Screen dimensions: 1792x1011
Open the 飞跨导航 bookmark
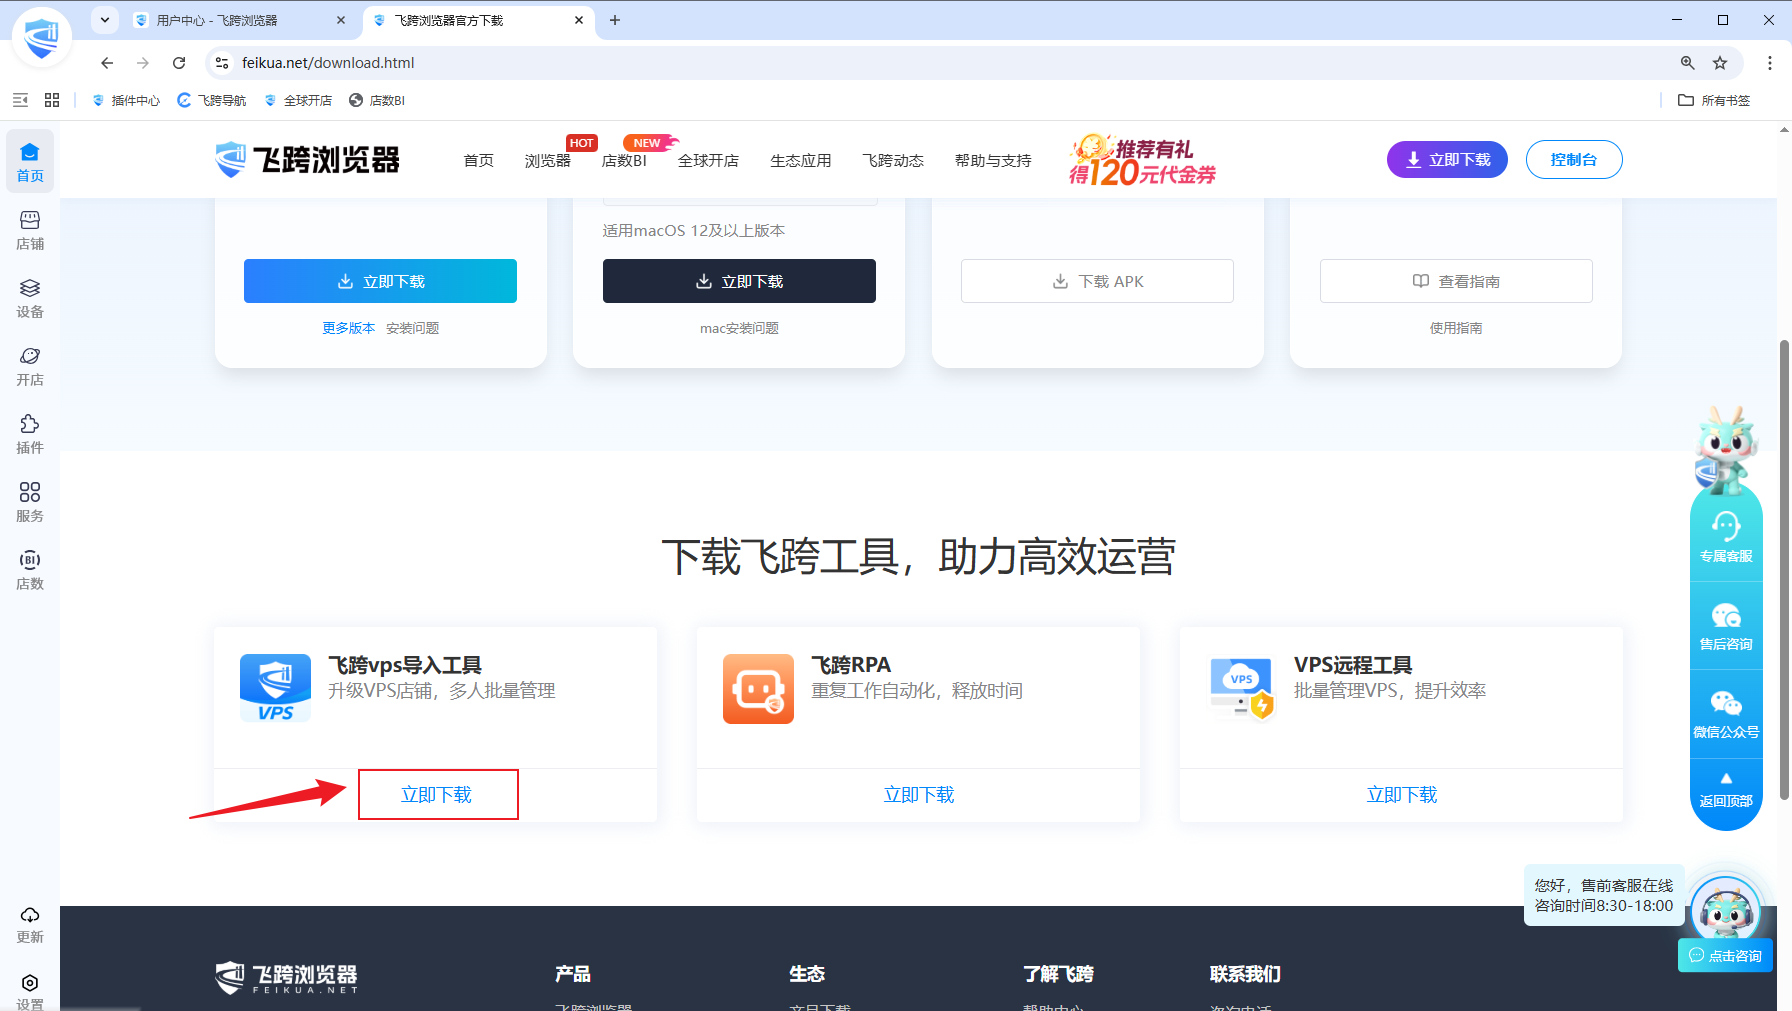[x=212, y=100]
